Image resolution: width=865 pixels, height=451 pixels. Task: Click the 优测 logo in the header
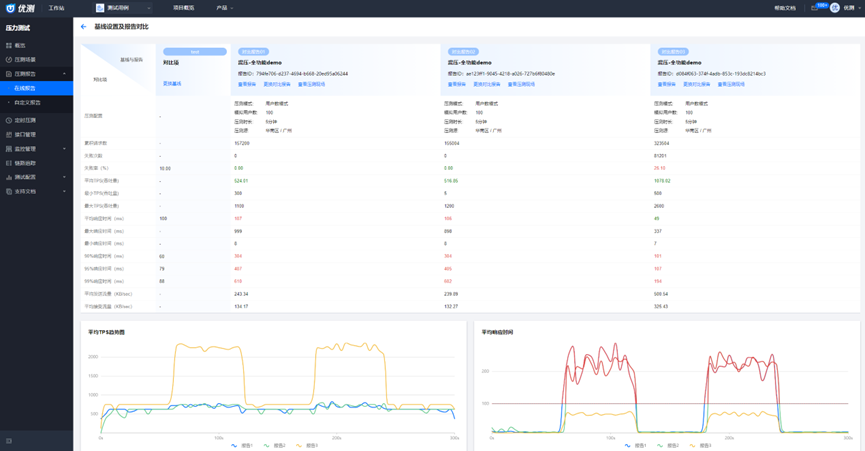point(20,8)
